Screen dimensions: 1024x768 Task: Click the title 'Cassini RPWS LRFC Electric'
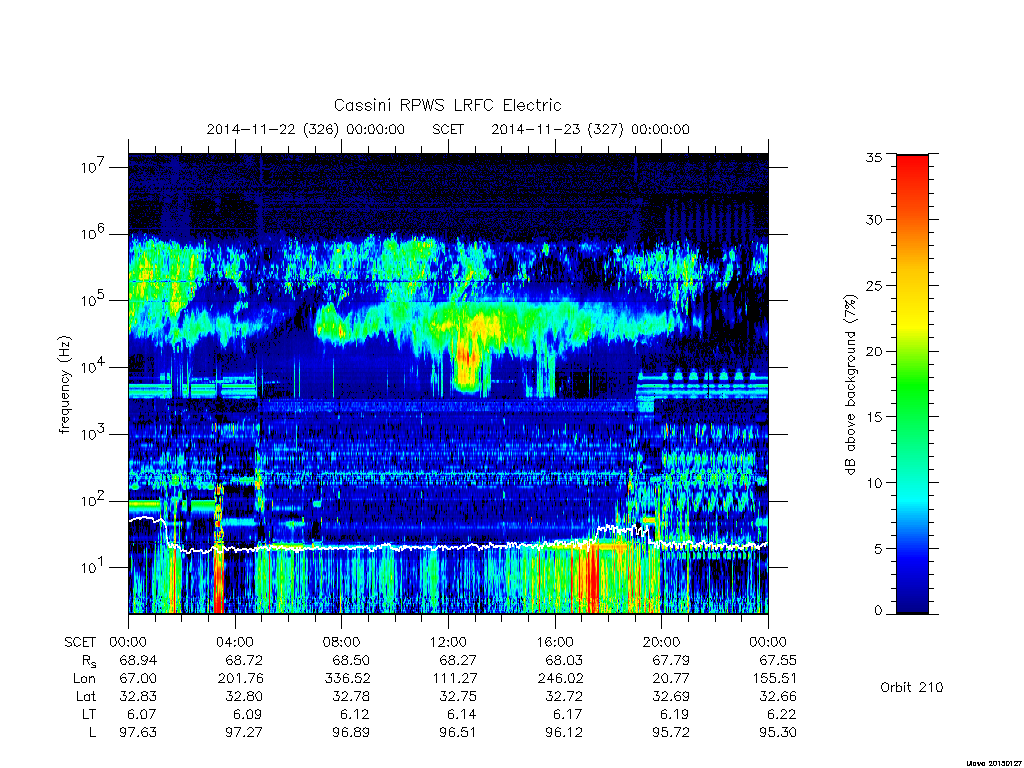tap(447, 105)
